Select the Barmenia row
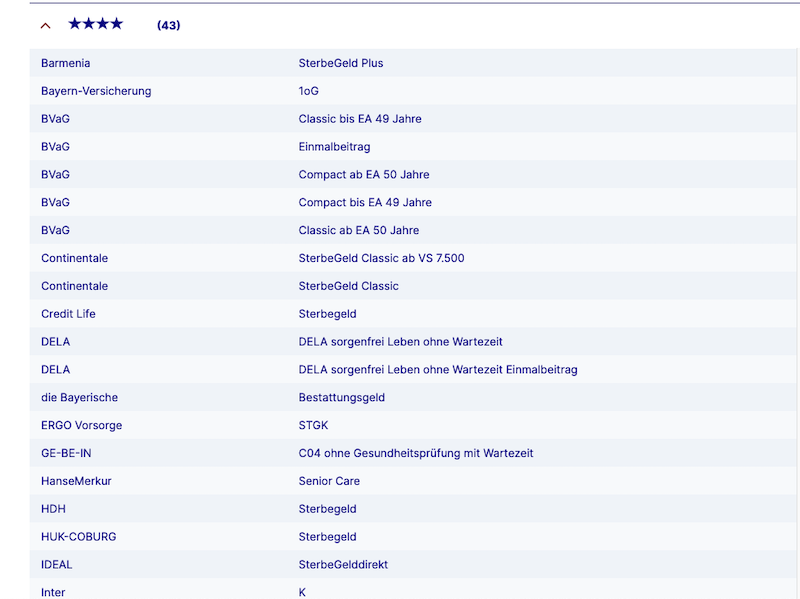Viewport: 800px width, 599px height. click(x=413, y=63)
